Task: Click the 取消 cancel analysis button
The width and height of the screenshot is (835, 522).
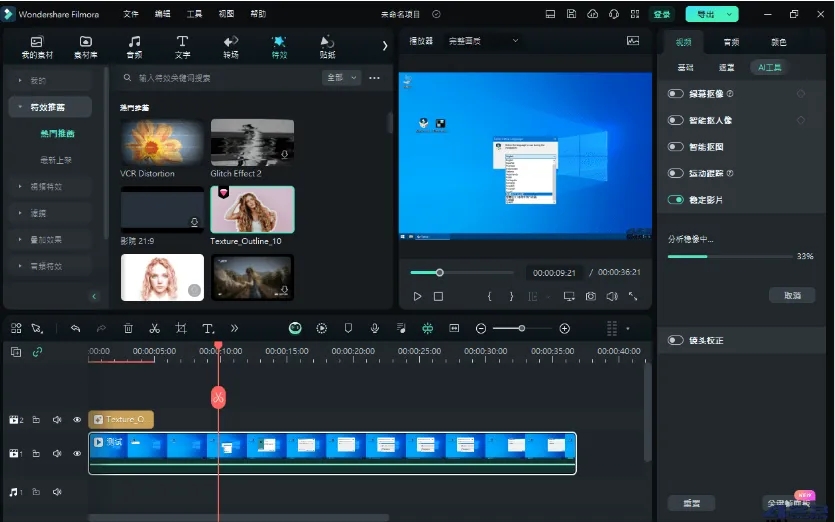Action: 792,295
